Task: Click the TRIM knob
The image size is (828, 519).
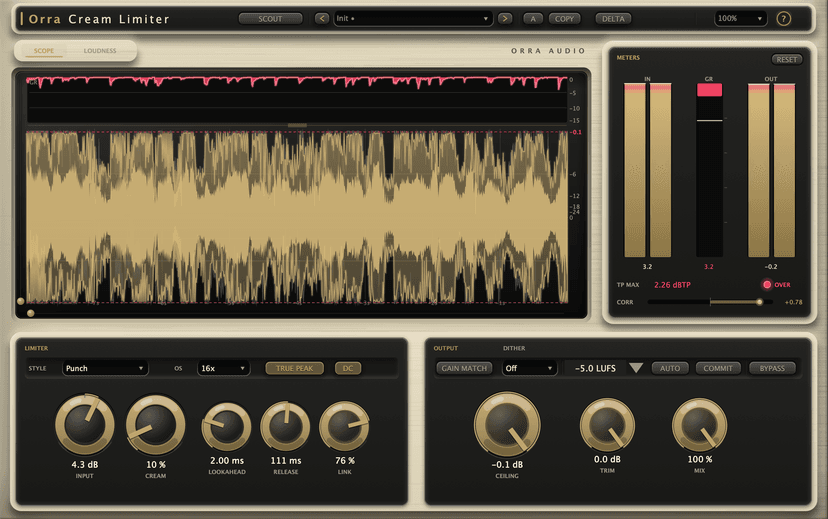Action: (x=607, y=425)
